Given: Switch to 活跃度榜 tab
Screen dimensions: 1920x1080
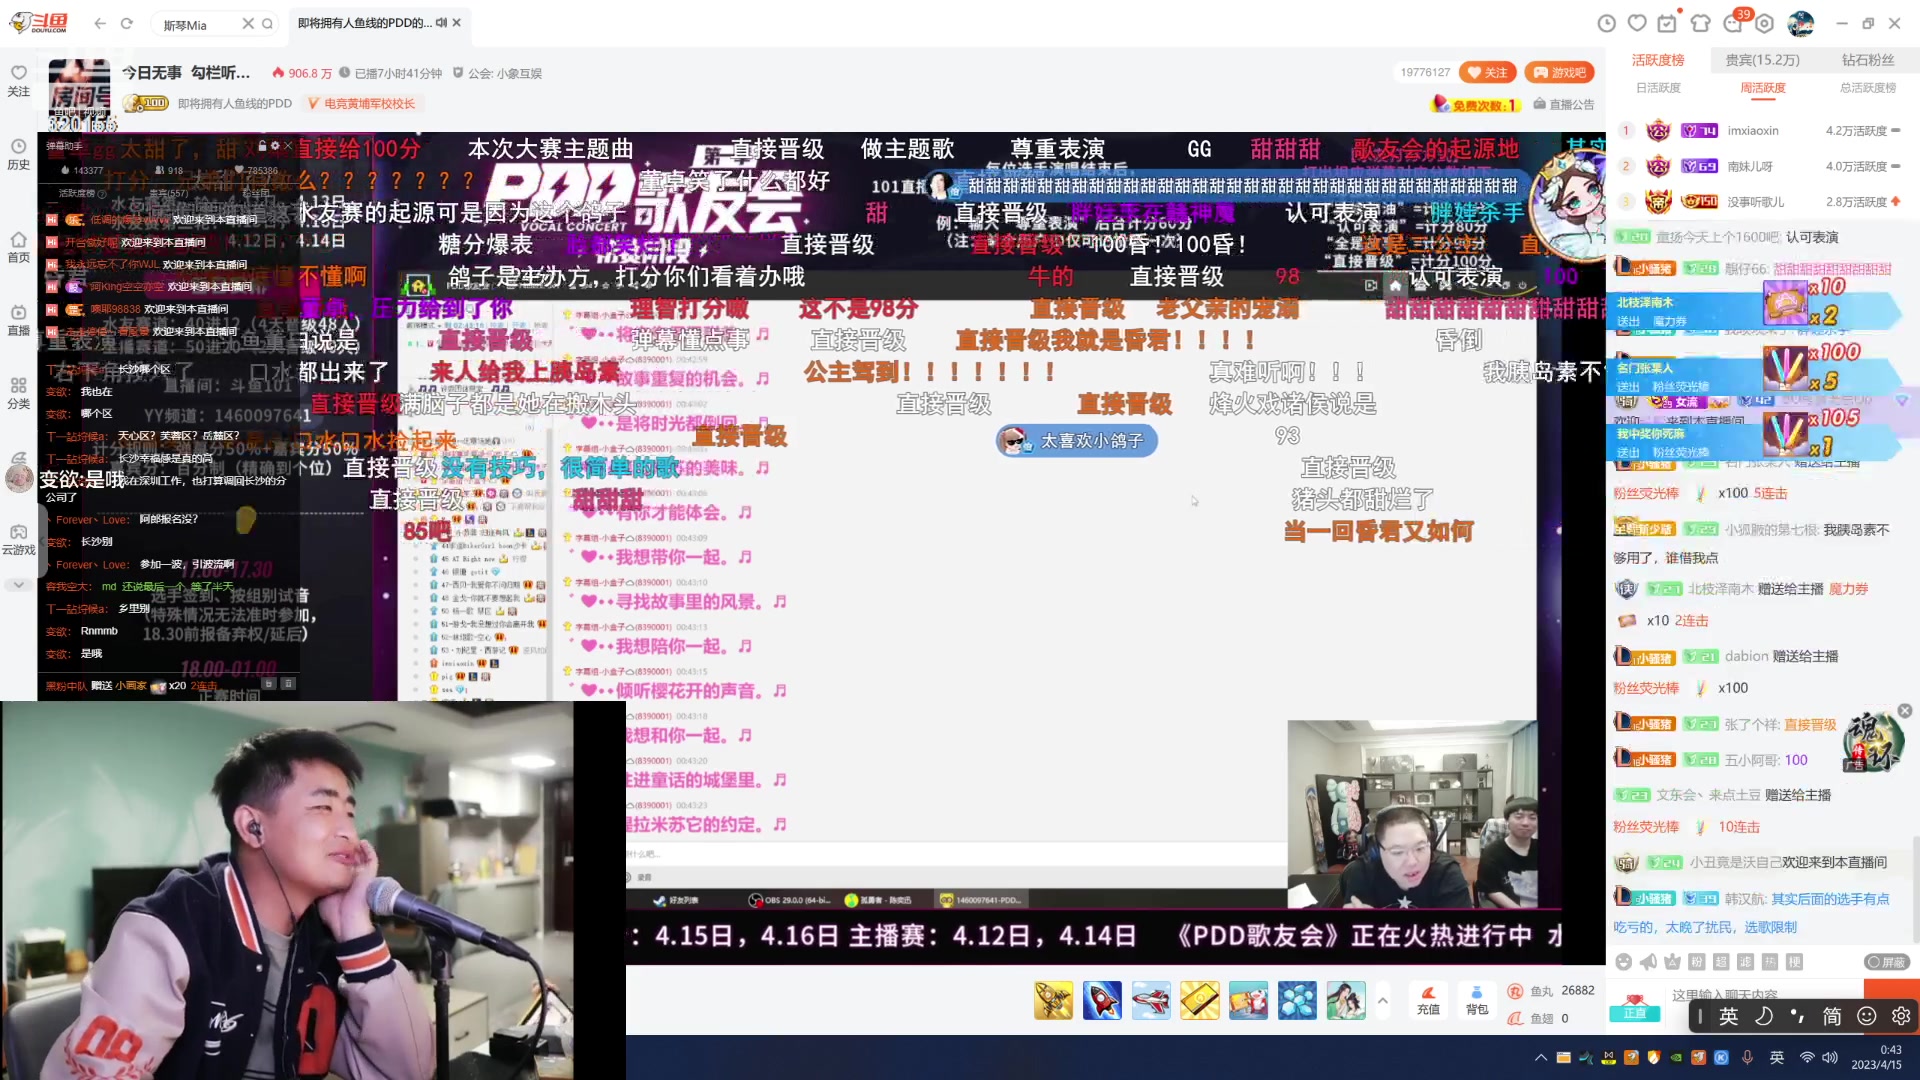Looking at the screenshot, I should 1658,60.
